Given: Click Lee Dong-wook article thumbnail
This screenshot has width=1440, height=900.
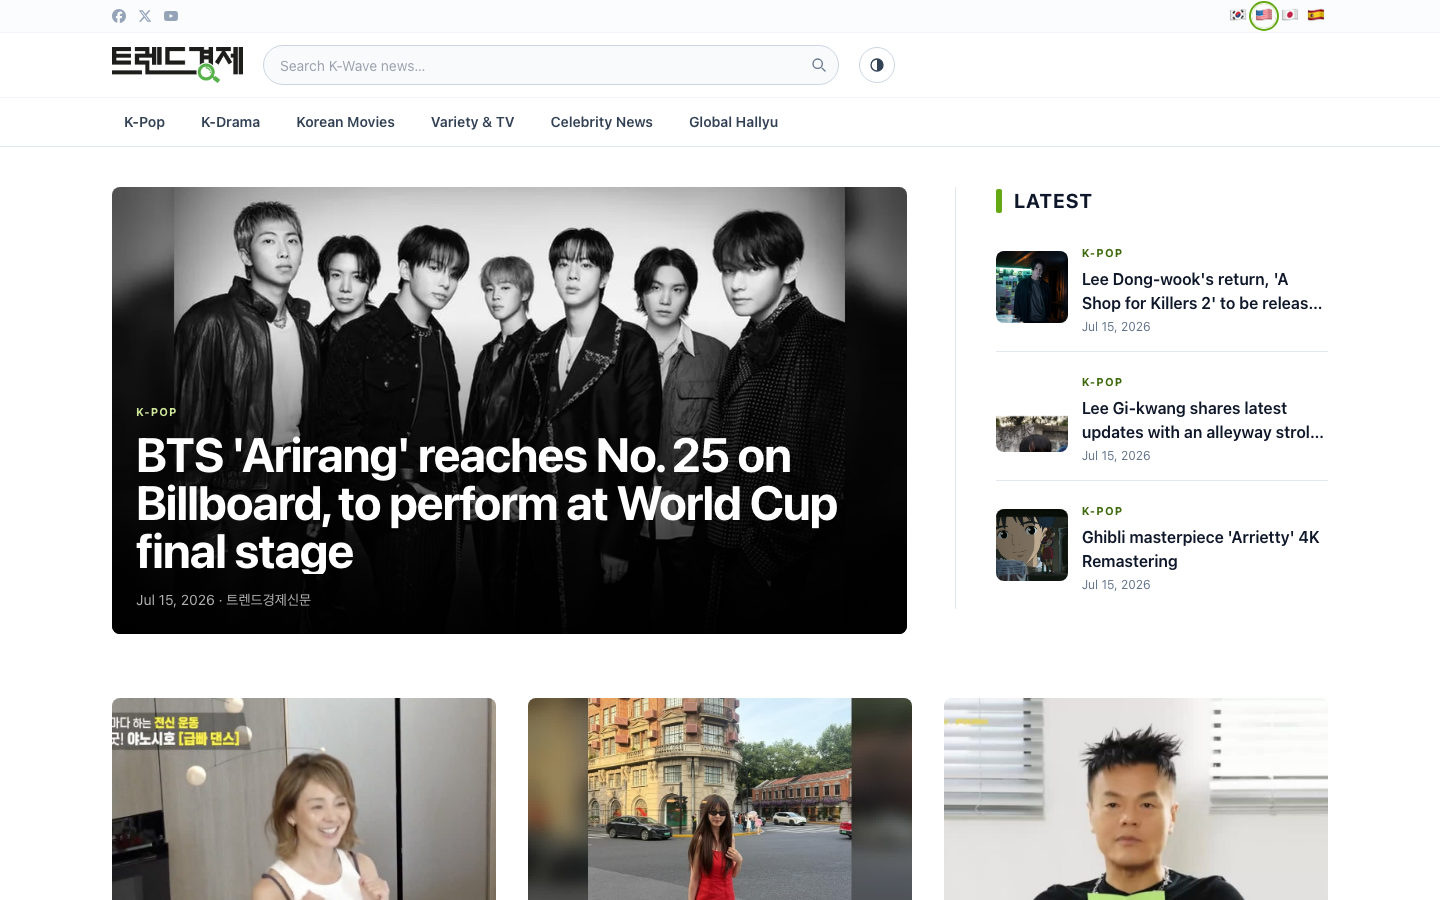Looking at the screenshot, I should [1032, 287].
